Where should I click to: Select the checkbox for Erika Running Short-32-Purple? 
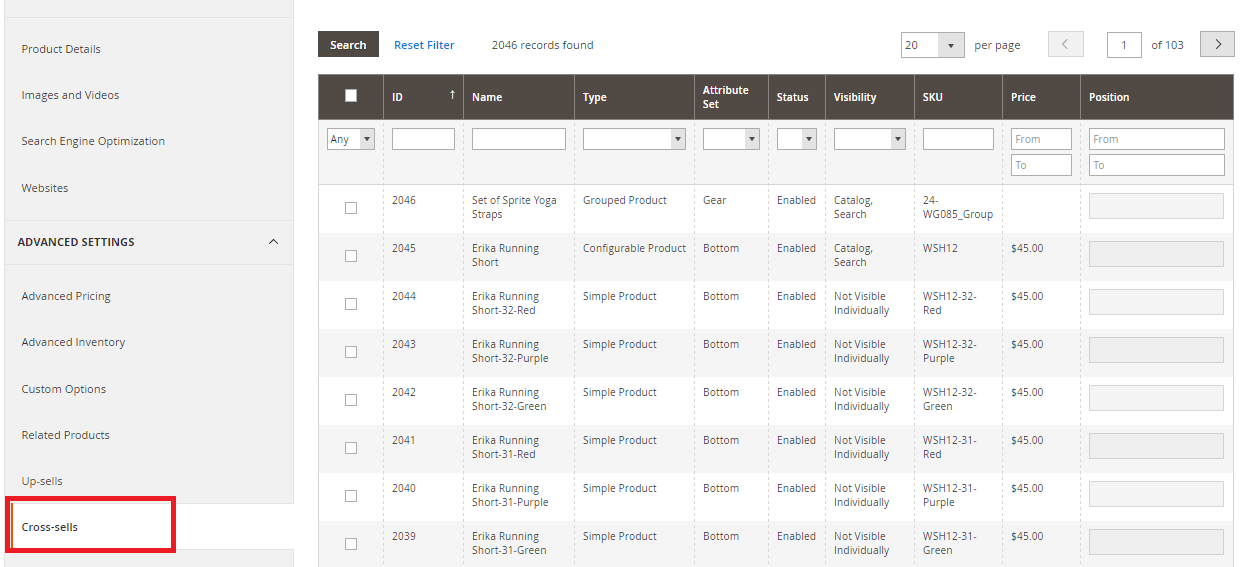(351, 352)
